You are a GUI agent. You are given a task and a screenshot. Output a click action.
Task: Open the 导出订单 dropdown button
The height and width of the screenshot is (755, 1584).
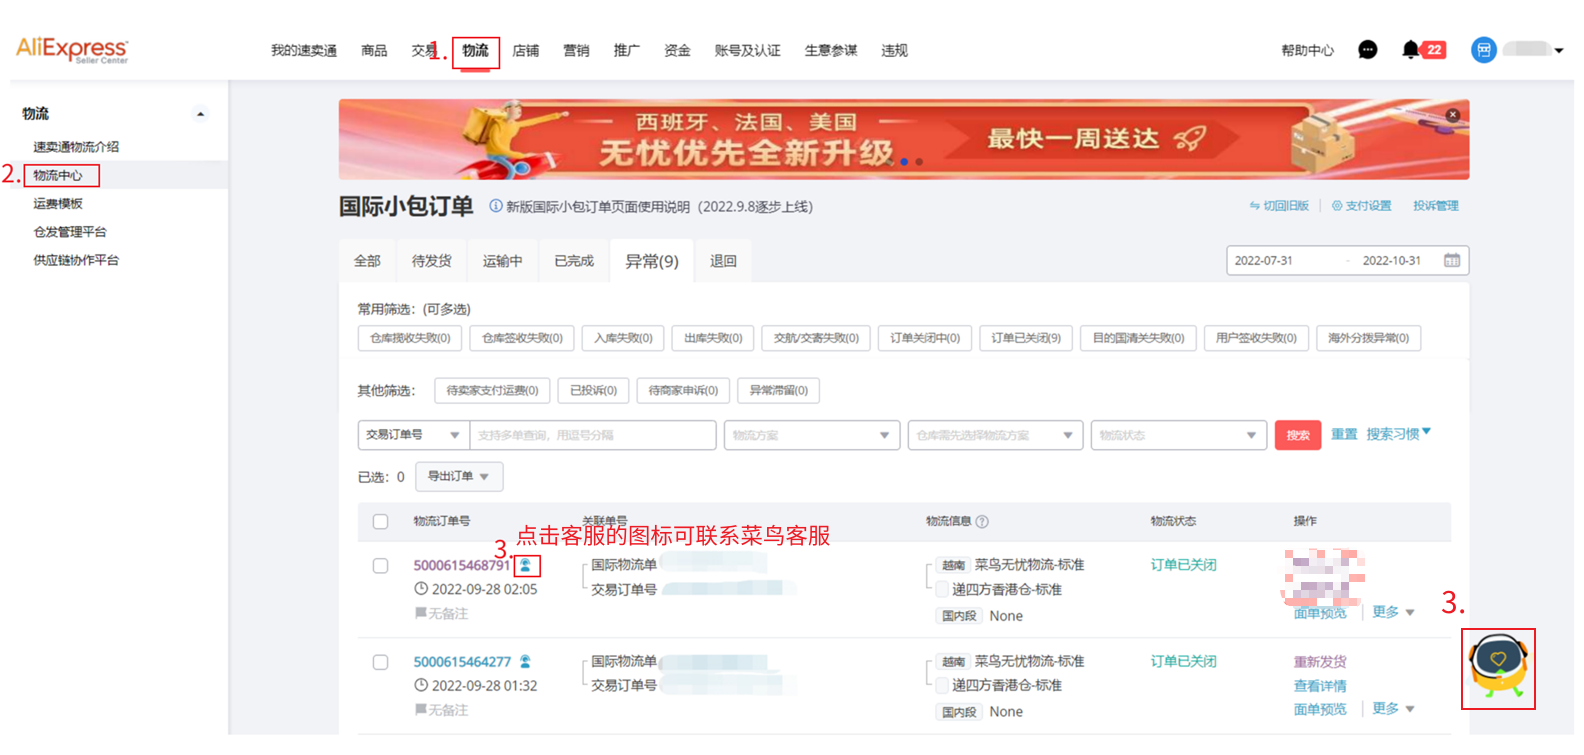coord(459,476)
